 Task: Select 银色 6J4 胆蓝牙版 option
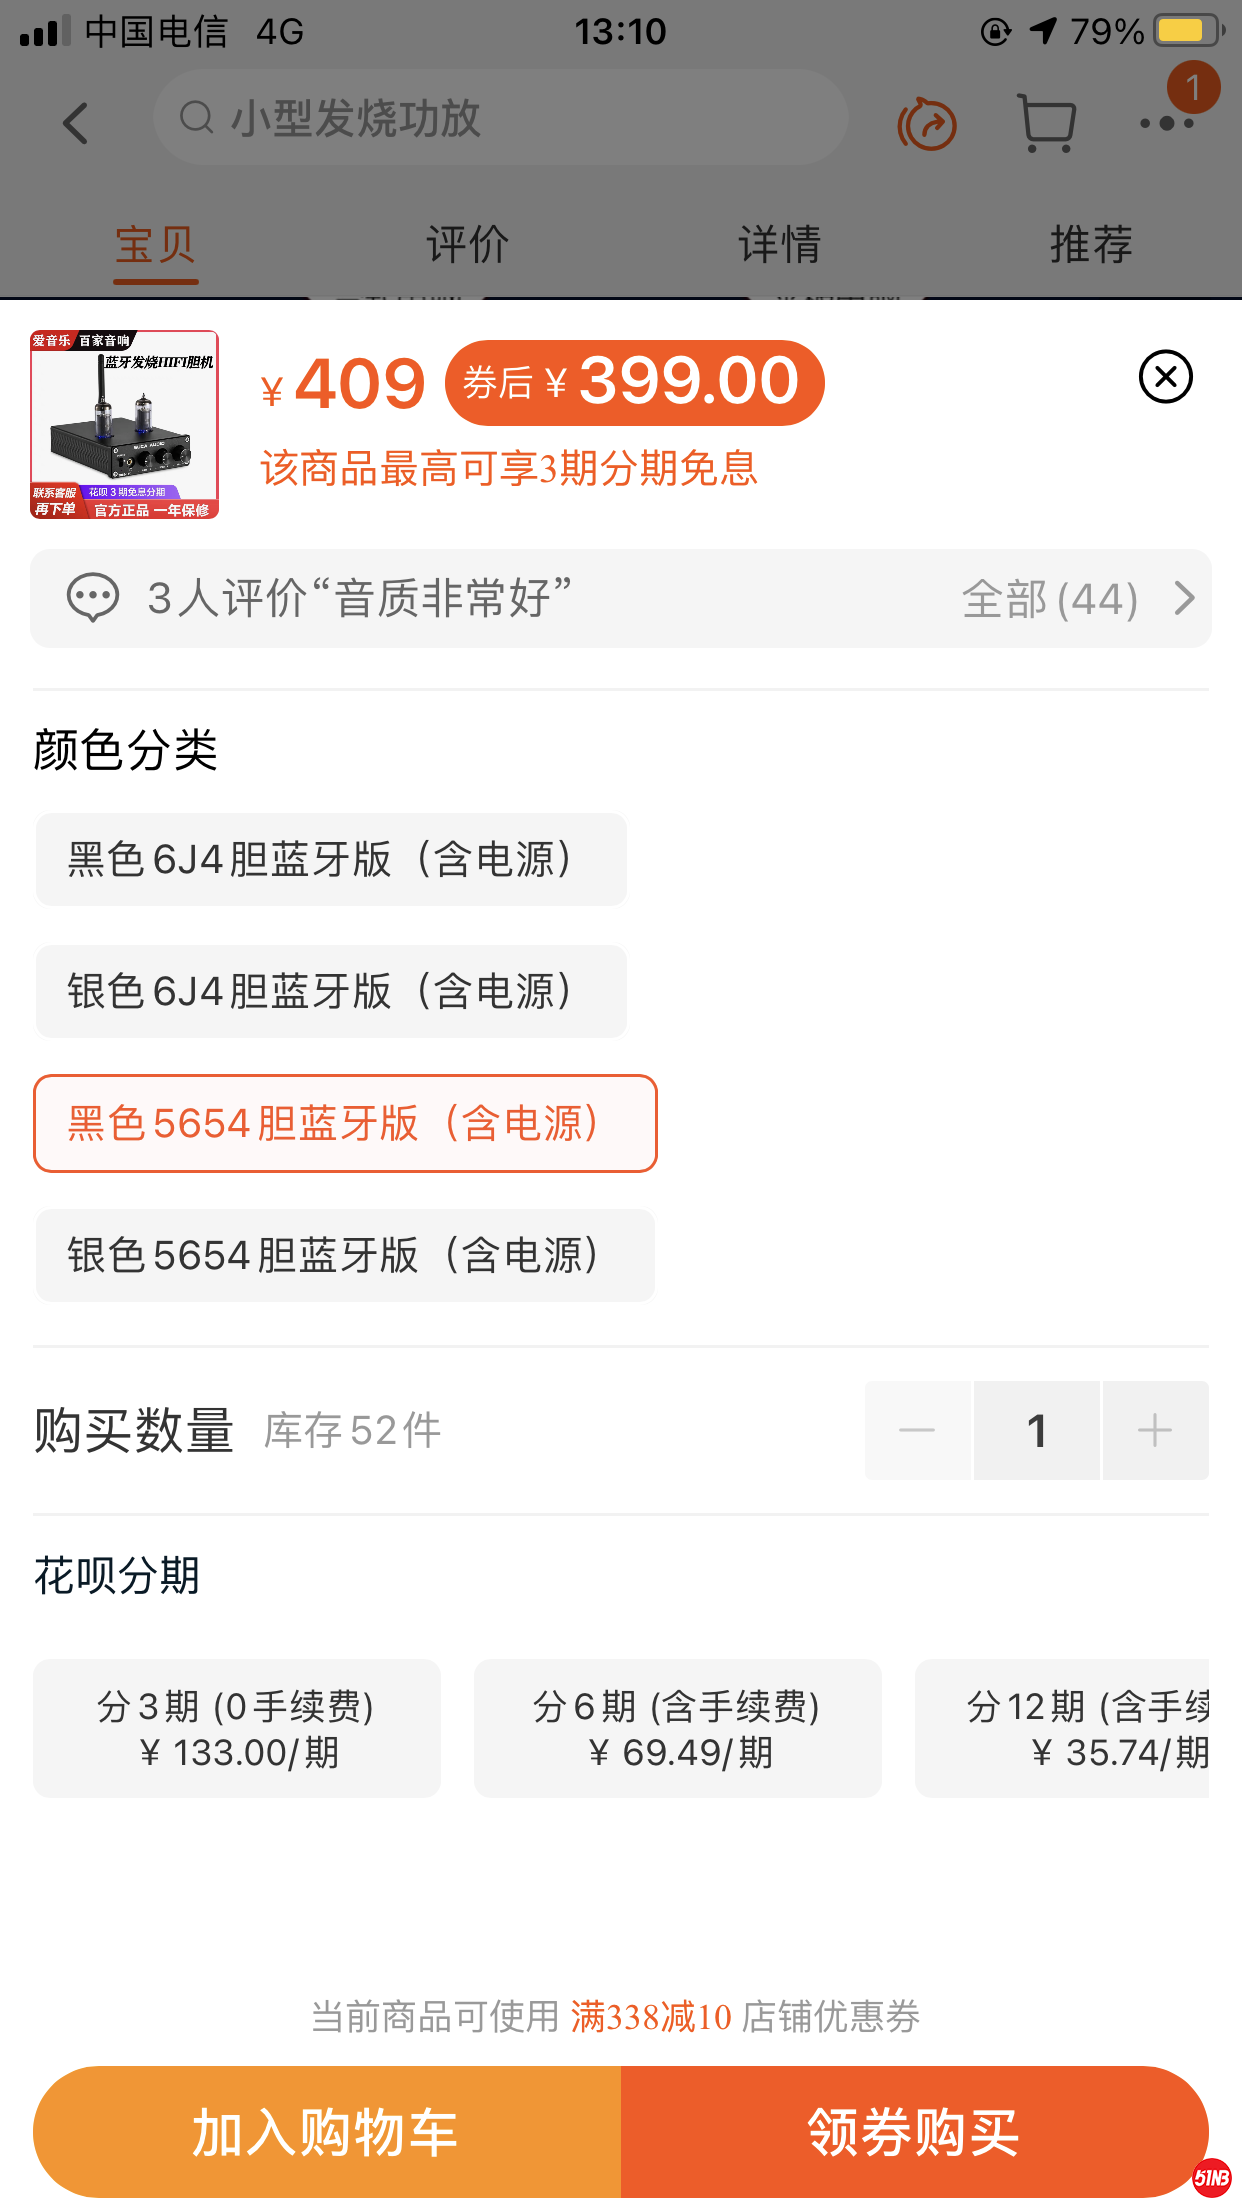[331, 992]
